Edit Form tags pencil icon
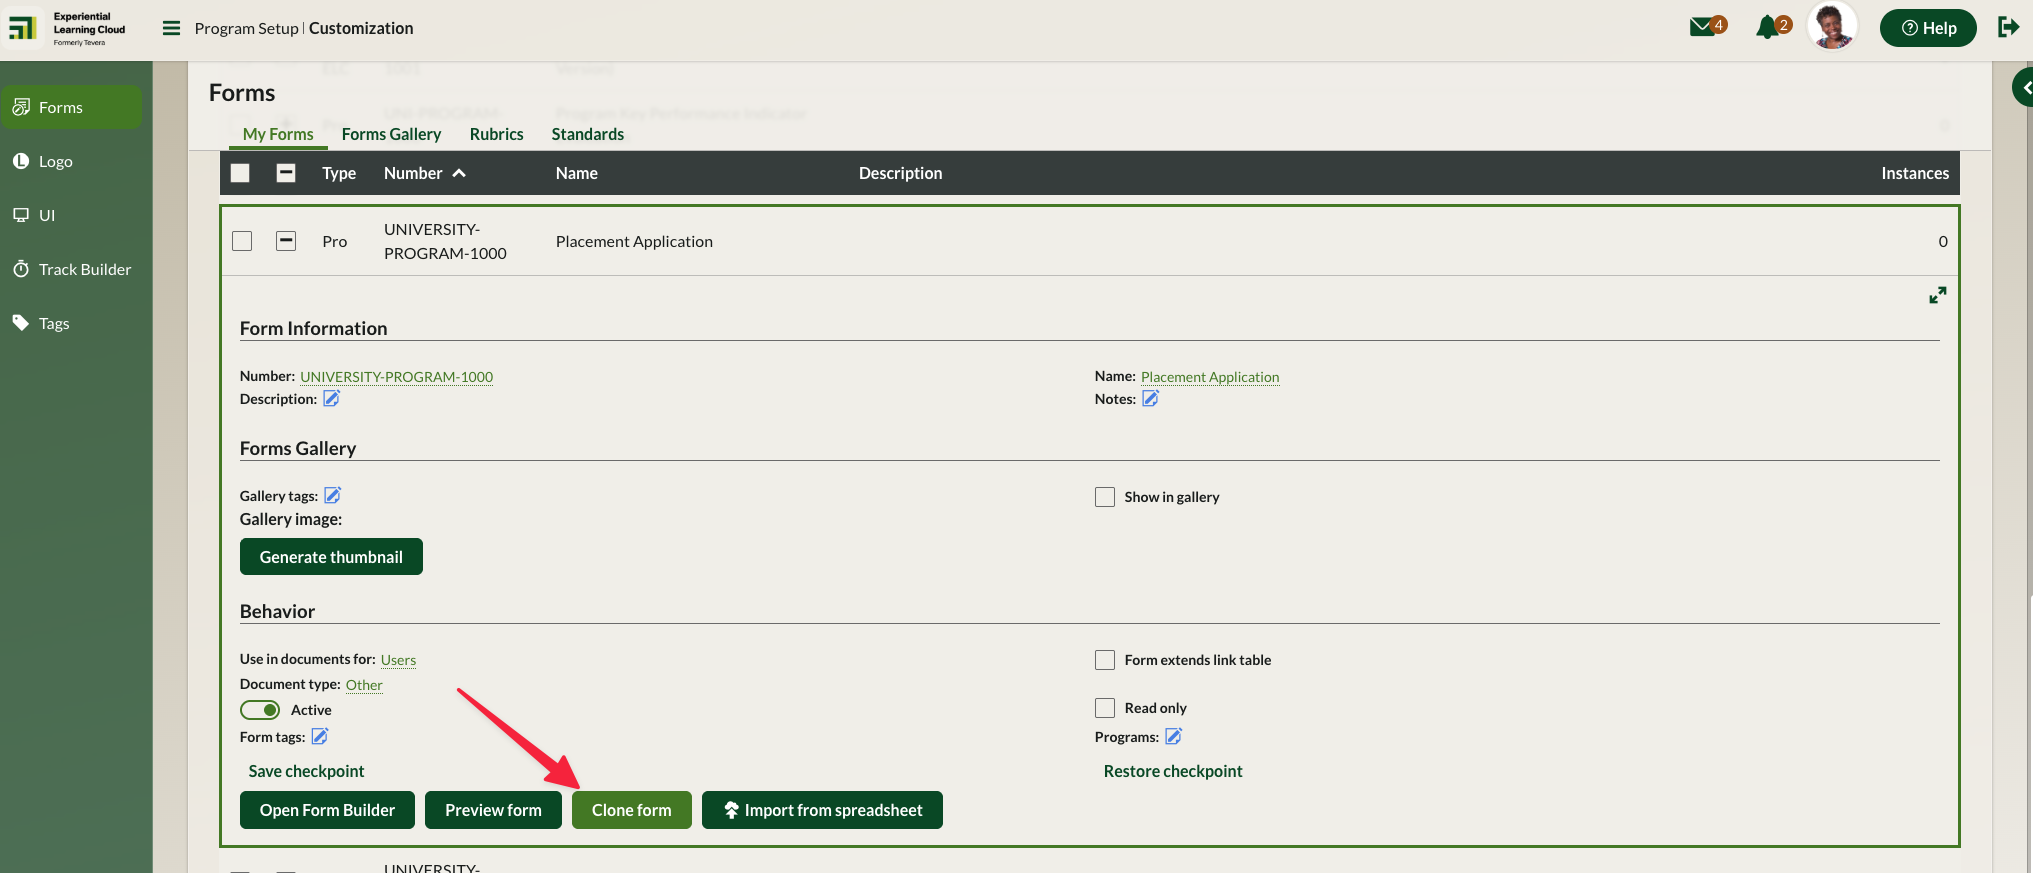Screen dimensions: 2033x873 pyautogui.click(x=320, y=736)
